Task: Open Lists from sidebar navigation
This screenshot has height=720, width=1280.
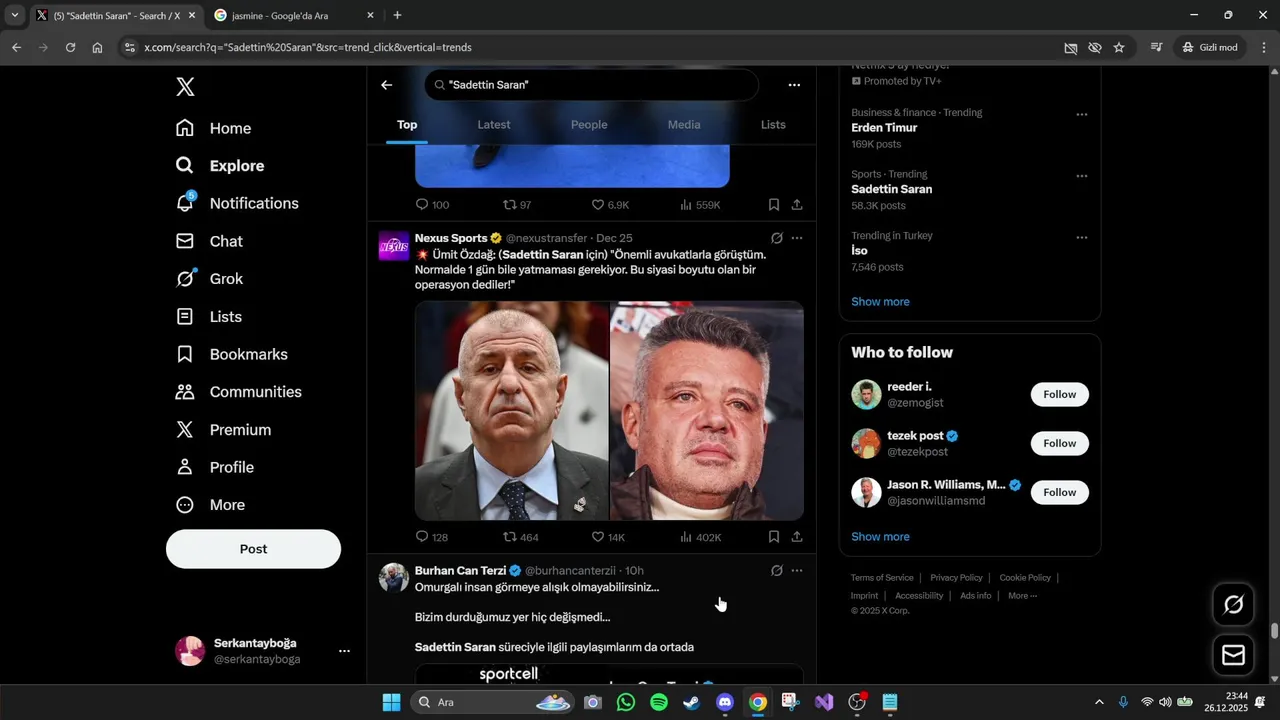Action: 209,317
